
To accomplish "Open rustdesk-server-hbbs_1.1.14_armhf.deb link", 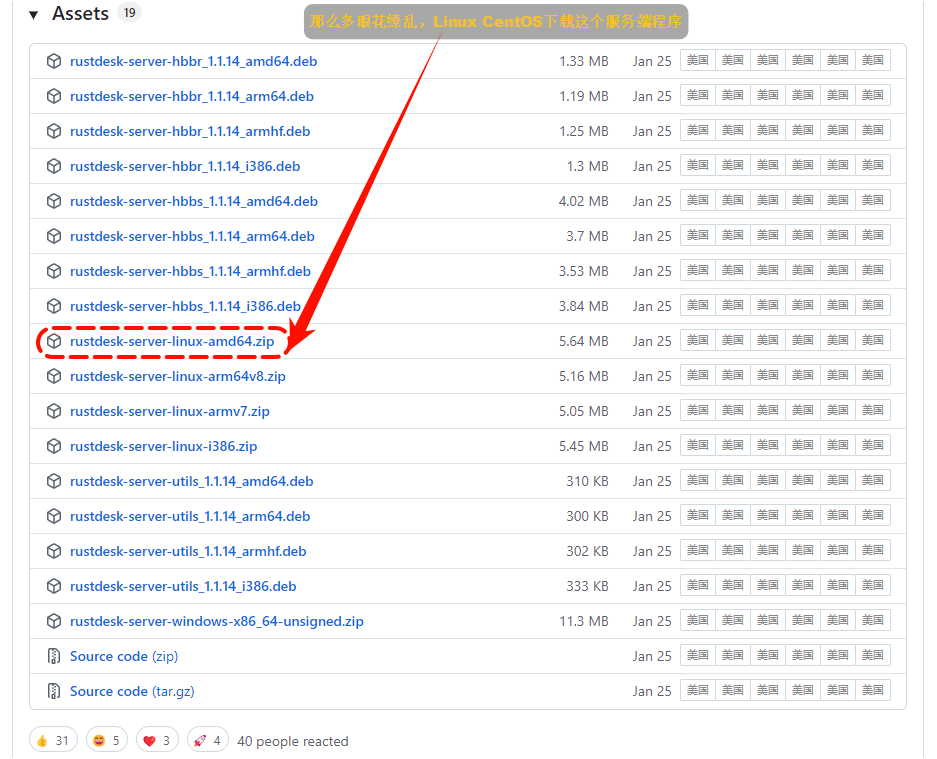I will pos(190,271).
